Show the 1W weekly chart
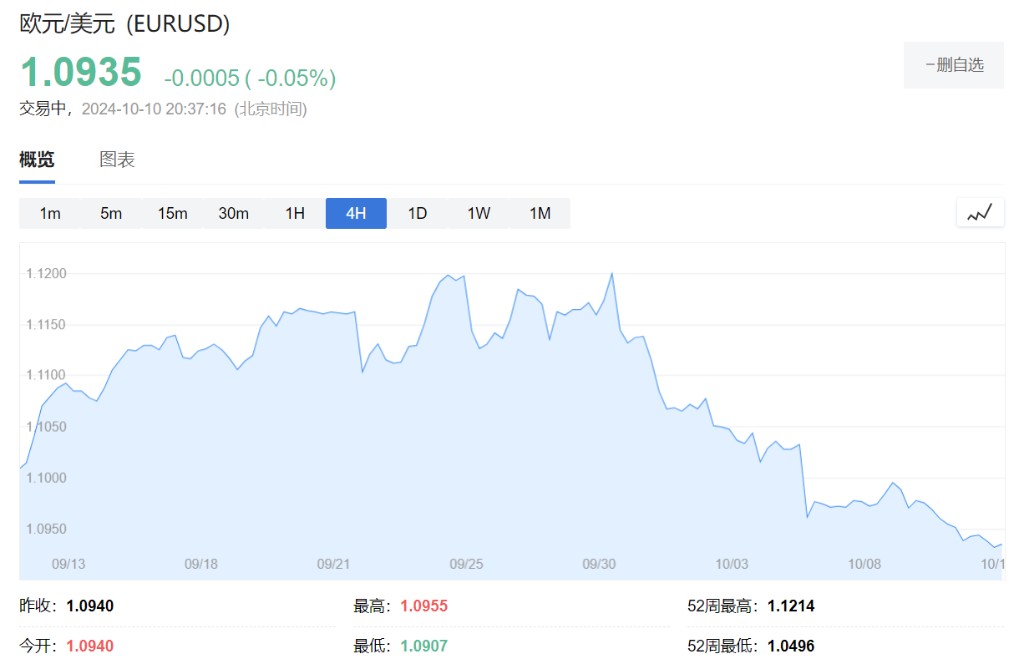Viewport: 1024px width, 666px height. pyautogui.click(x=479, y=213)
